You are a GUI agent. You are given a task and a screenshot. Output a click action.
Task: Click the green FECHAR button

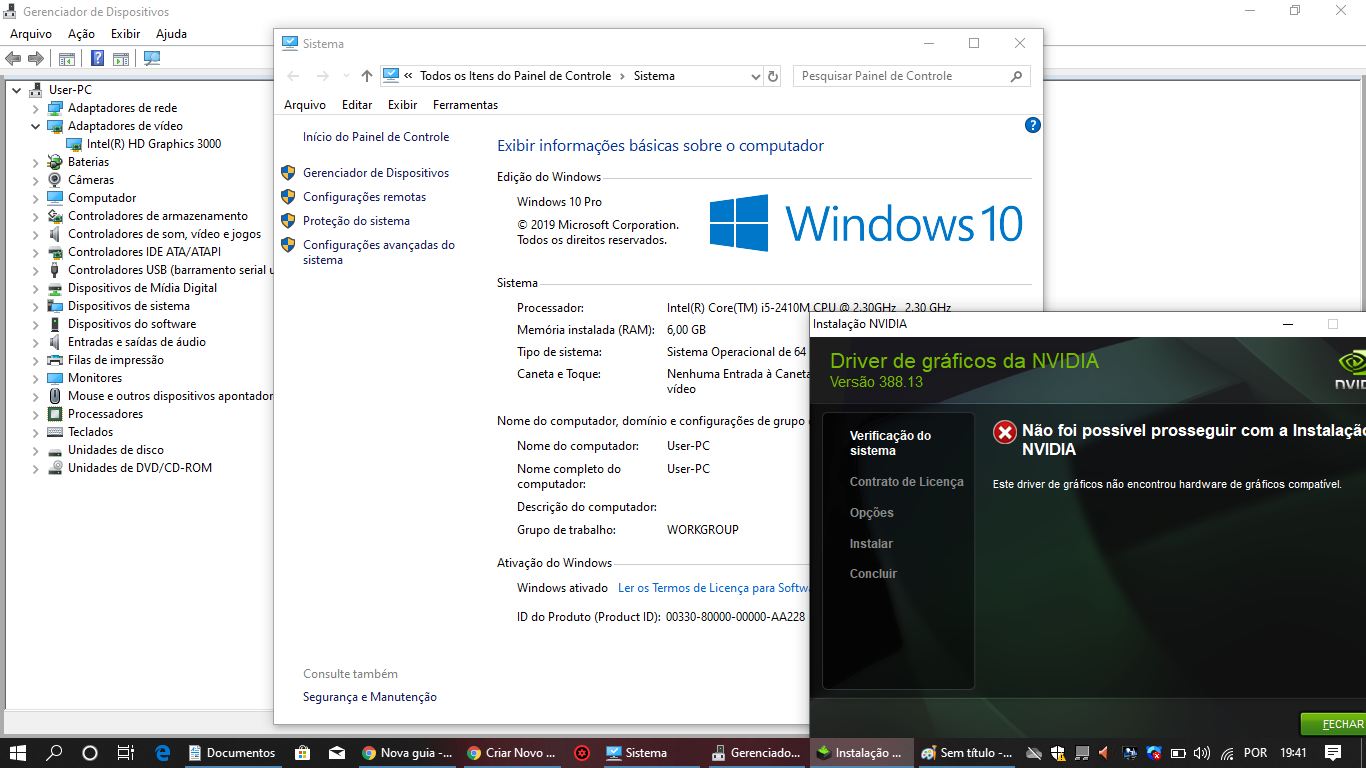[1340, 724]
